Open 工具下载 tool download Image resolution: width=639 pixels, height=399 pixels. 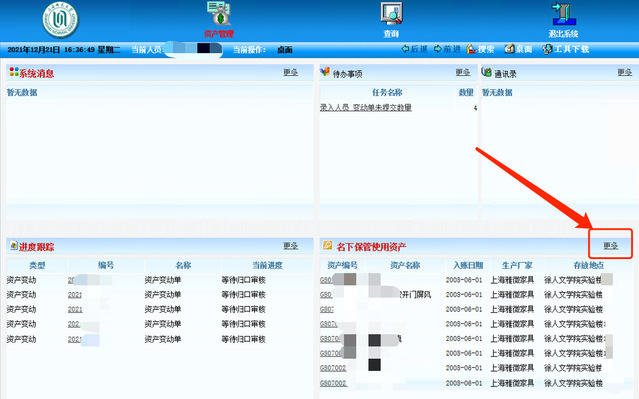(x=566, y=49)
